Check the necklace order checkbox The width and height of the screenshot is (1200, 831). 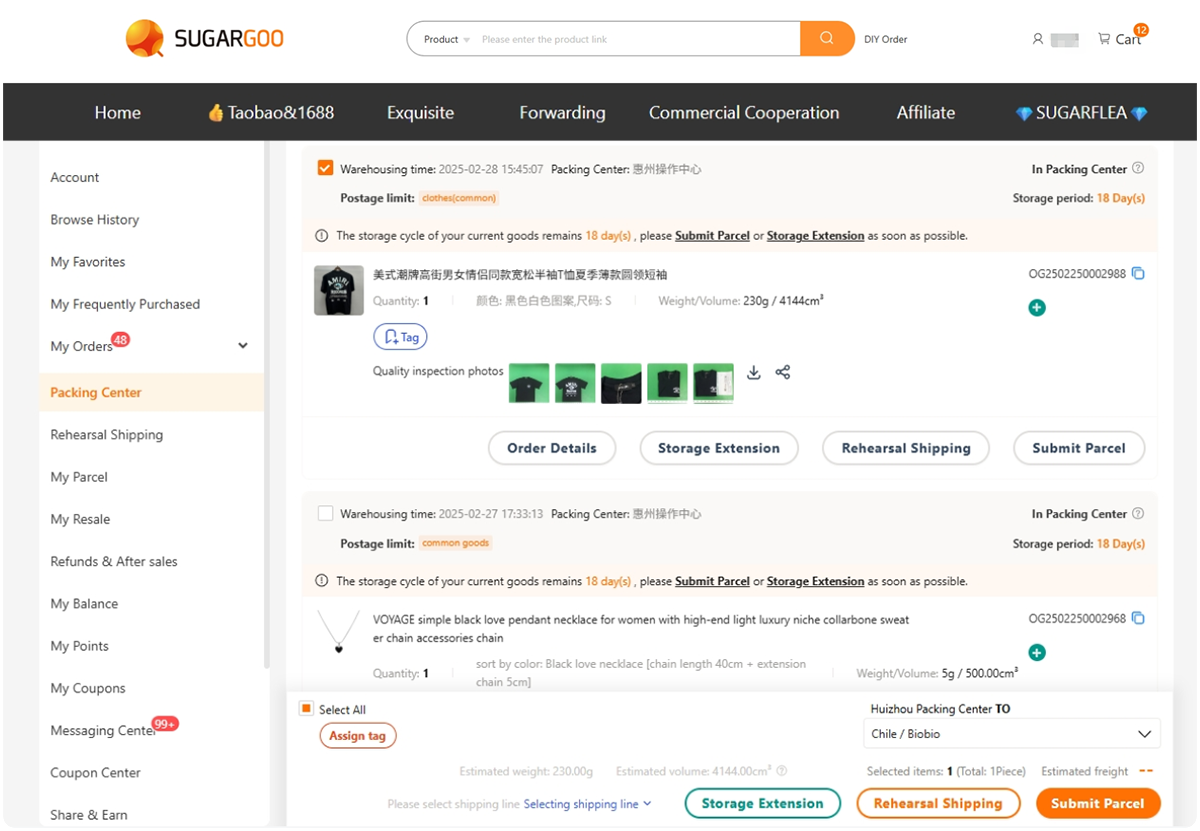coord(325,513)
